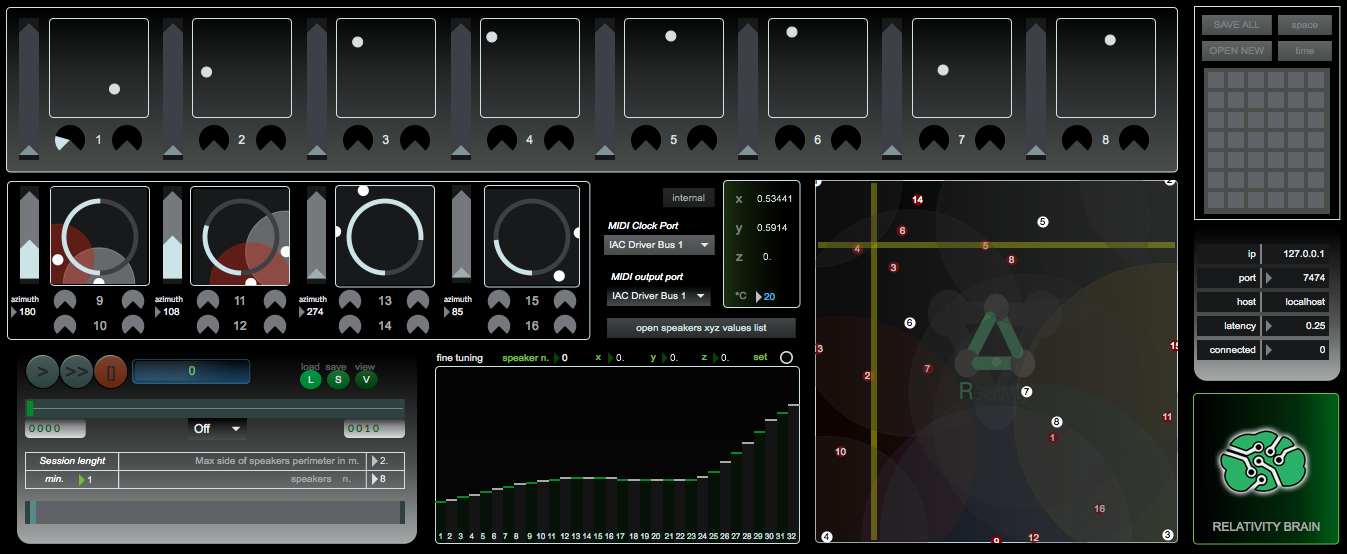Click the knob right of number 10
1347x554 pixels.
[134, 324]
